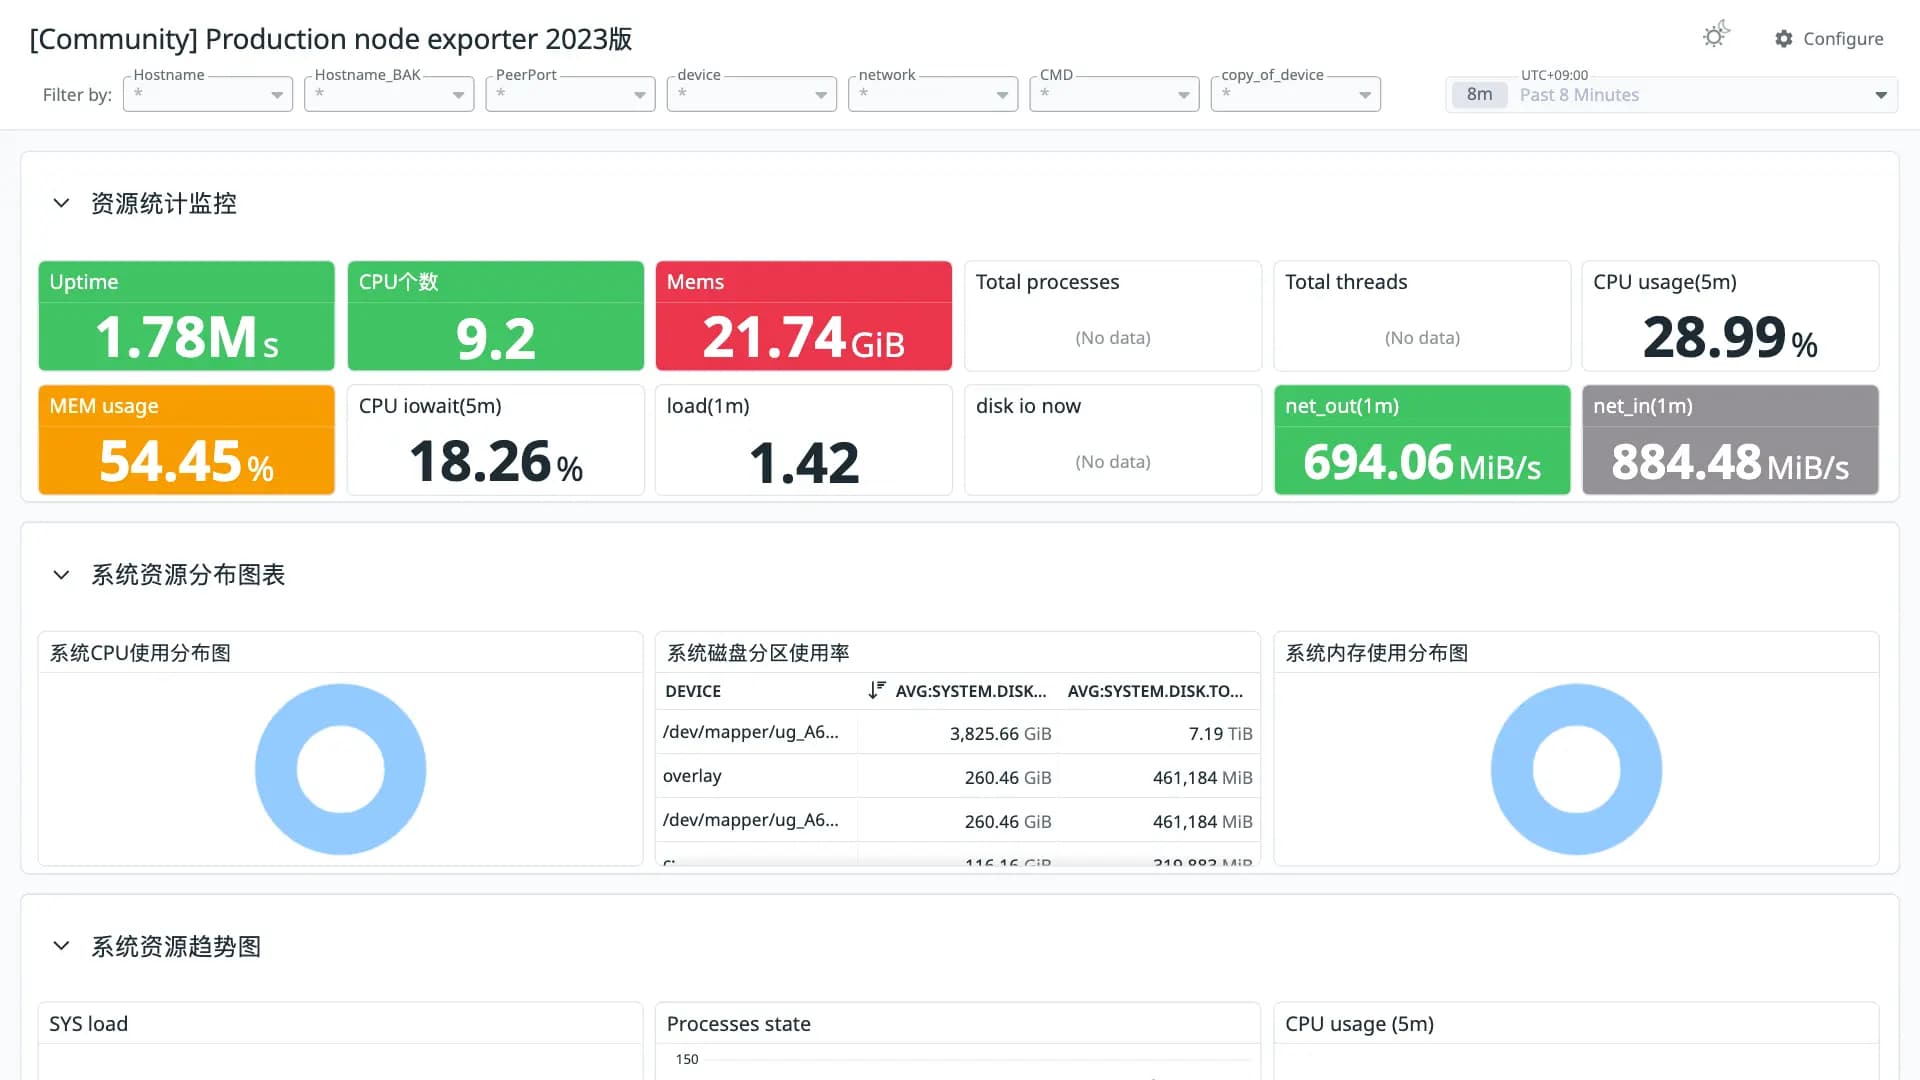The height and width of the screenshot is (1080, 1920).
Task: Click the CPU usage (5m) trend panel title
Action: pyautogui.click(x=1359, y=1024)
